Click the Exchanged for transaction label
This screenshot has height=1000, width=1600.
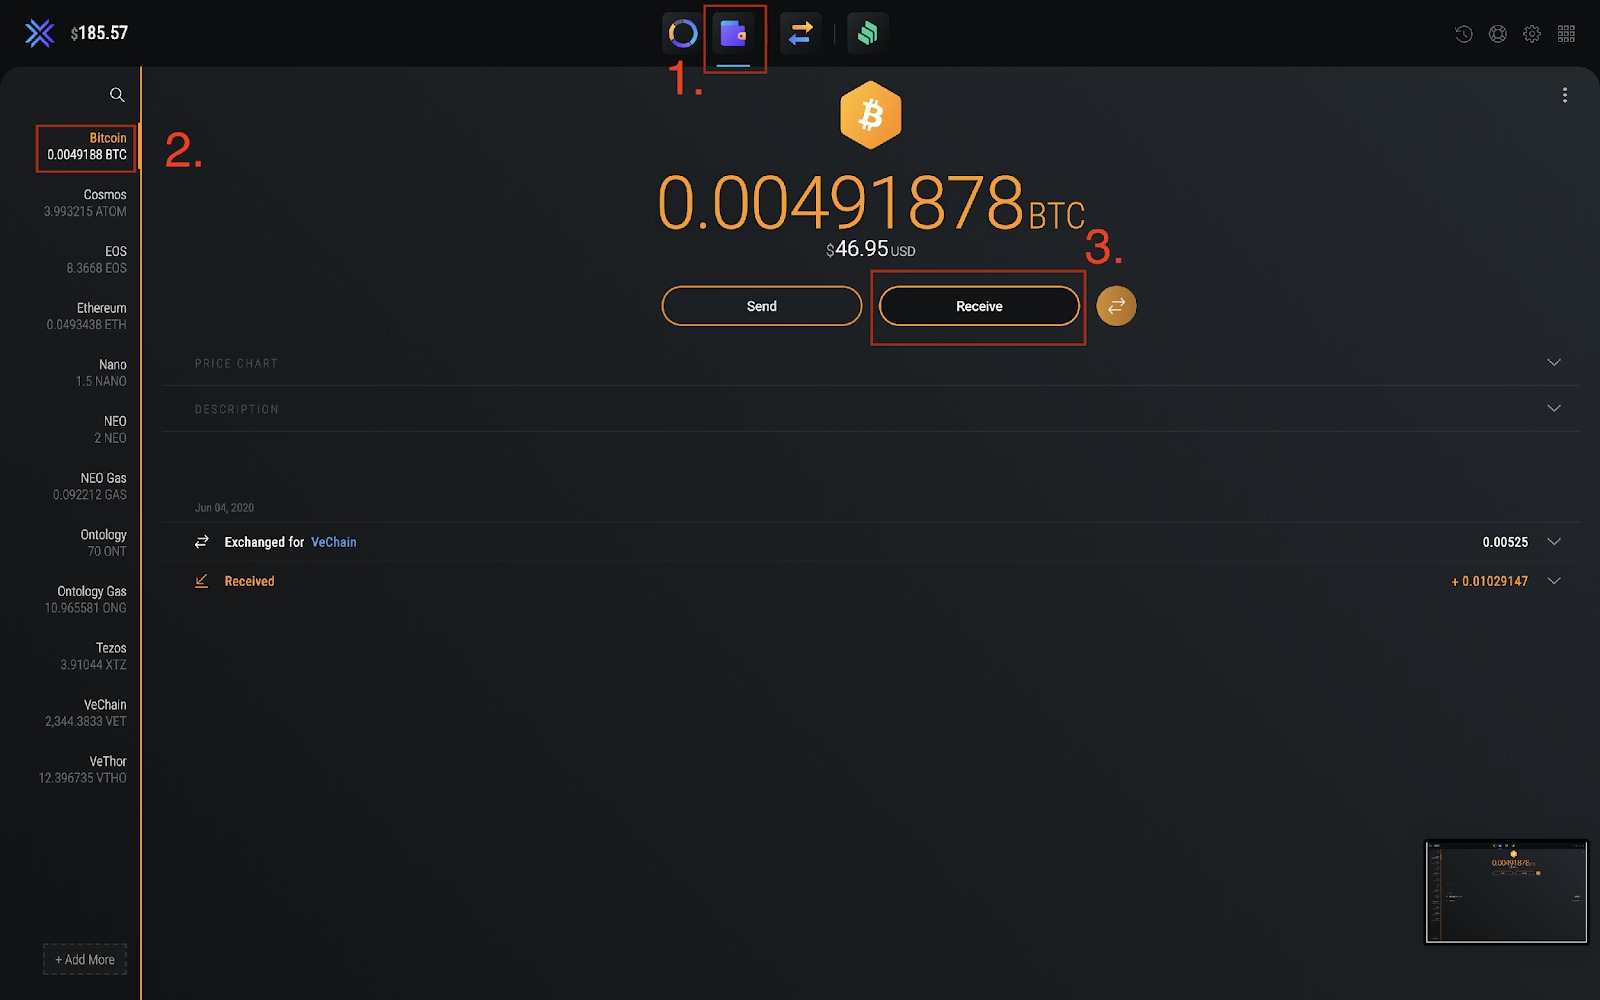(264, 542)
